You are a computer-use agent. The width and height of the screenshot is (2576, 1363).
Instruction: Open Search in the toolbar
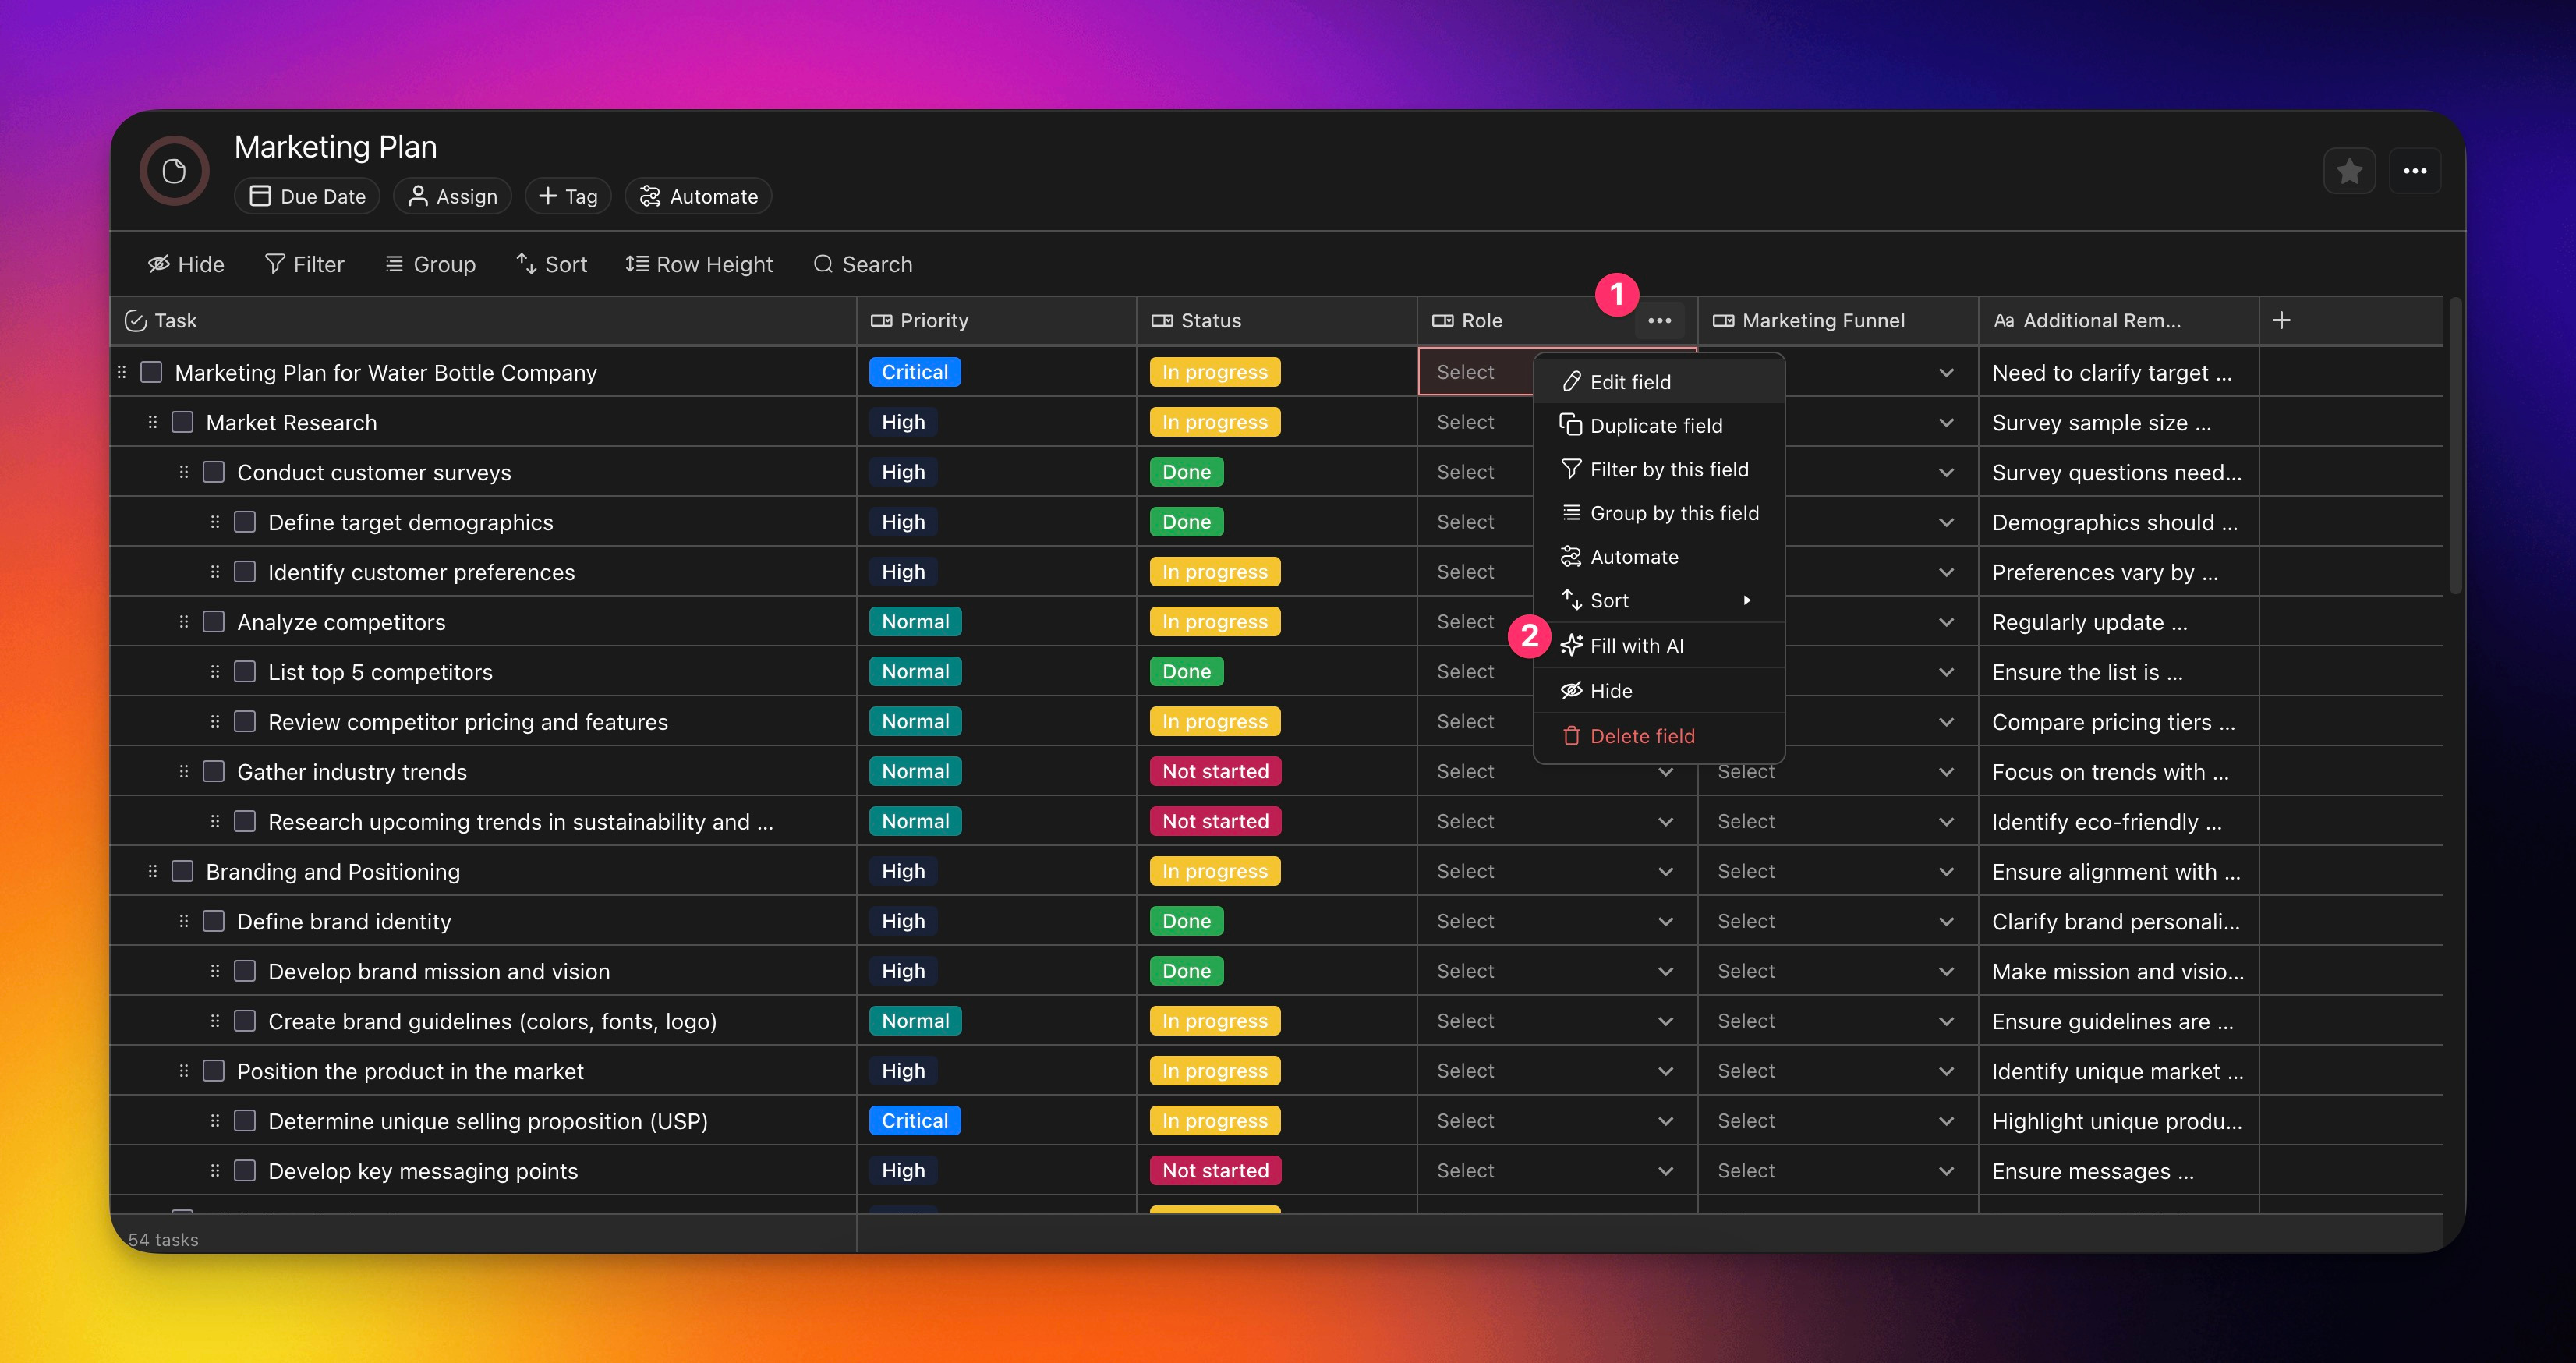tap(862, 264)
